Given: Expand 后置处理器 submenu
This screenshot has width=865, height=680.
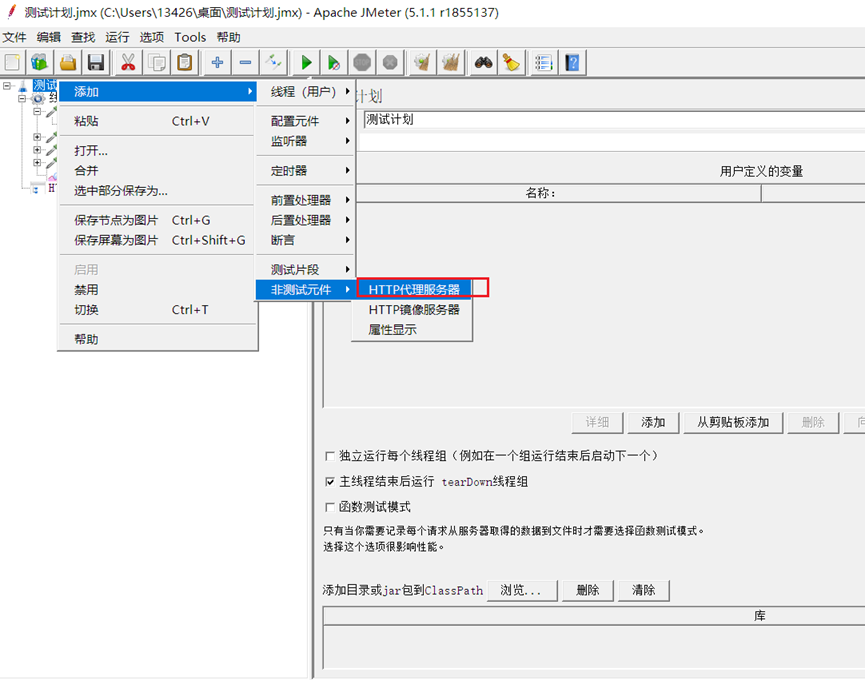Looking at the screenshot, I should pyautogui.click(x=306, y=220).
